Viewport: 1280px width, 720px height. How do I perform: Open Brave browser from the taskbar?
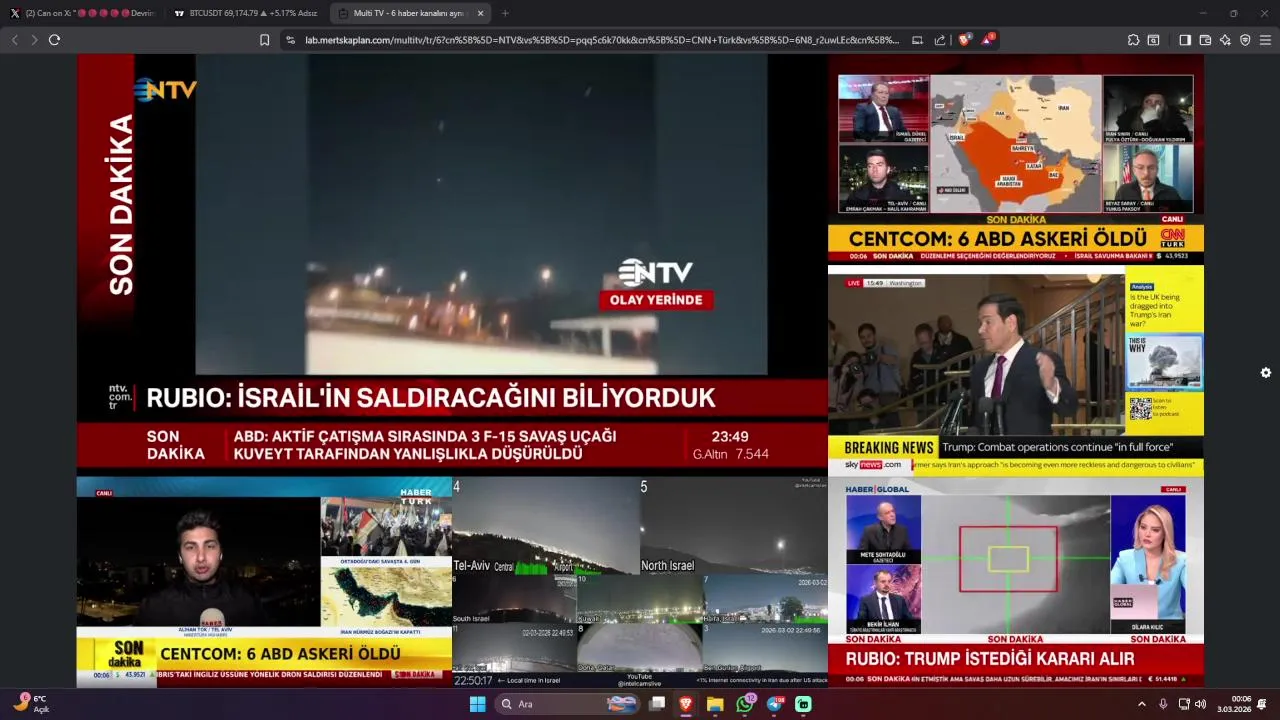tap(686, 704)
